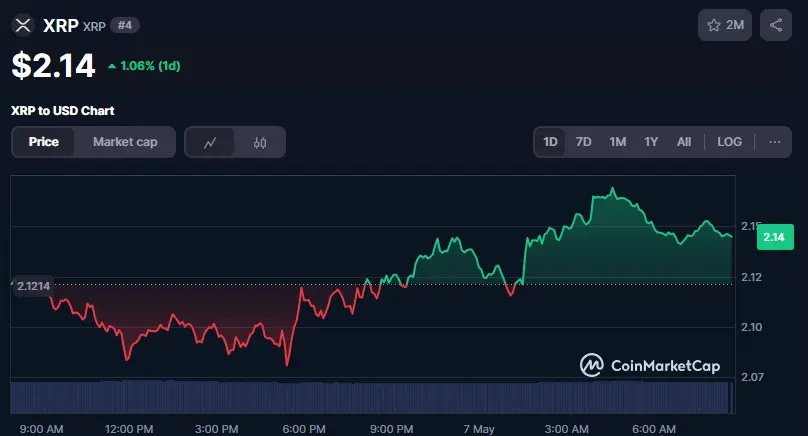Click the volume bars below the chart
This screenshot has height=436, width=808.
tap(371, 397)
